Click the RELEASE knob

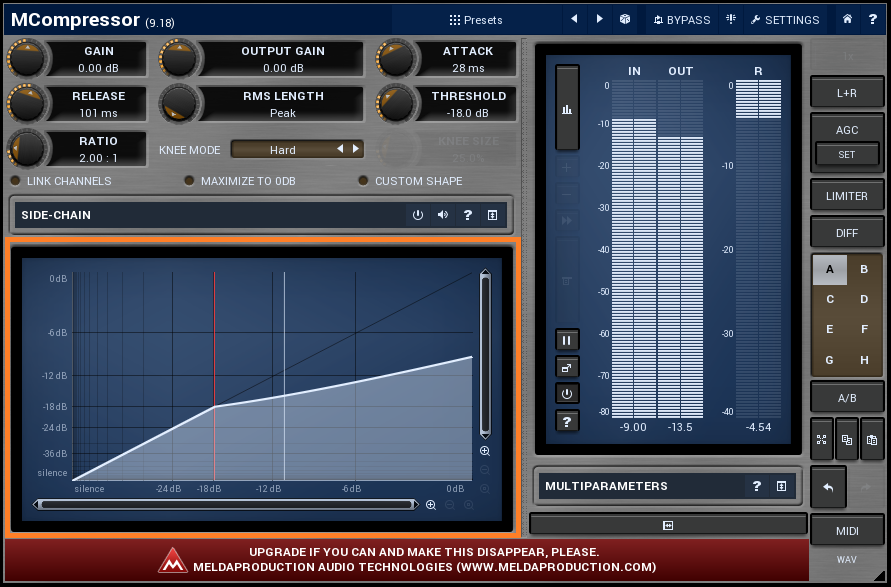point(27,103)
